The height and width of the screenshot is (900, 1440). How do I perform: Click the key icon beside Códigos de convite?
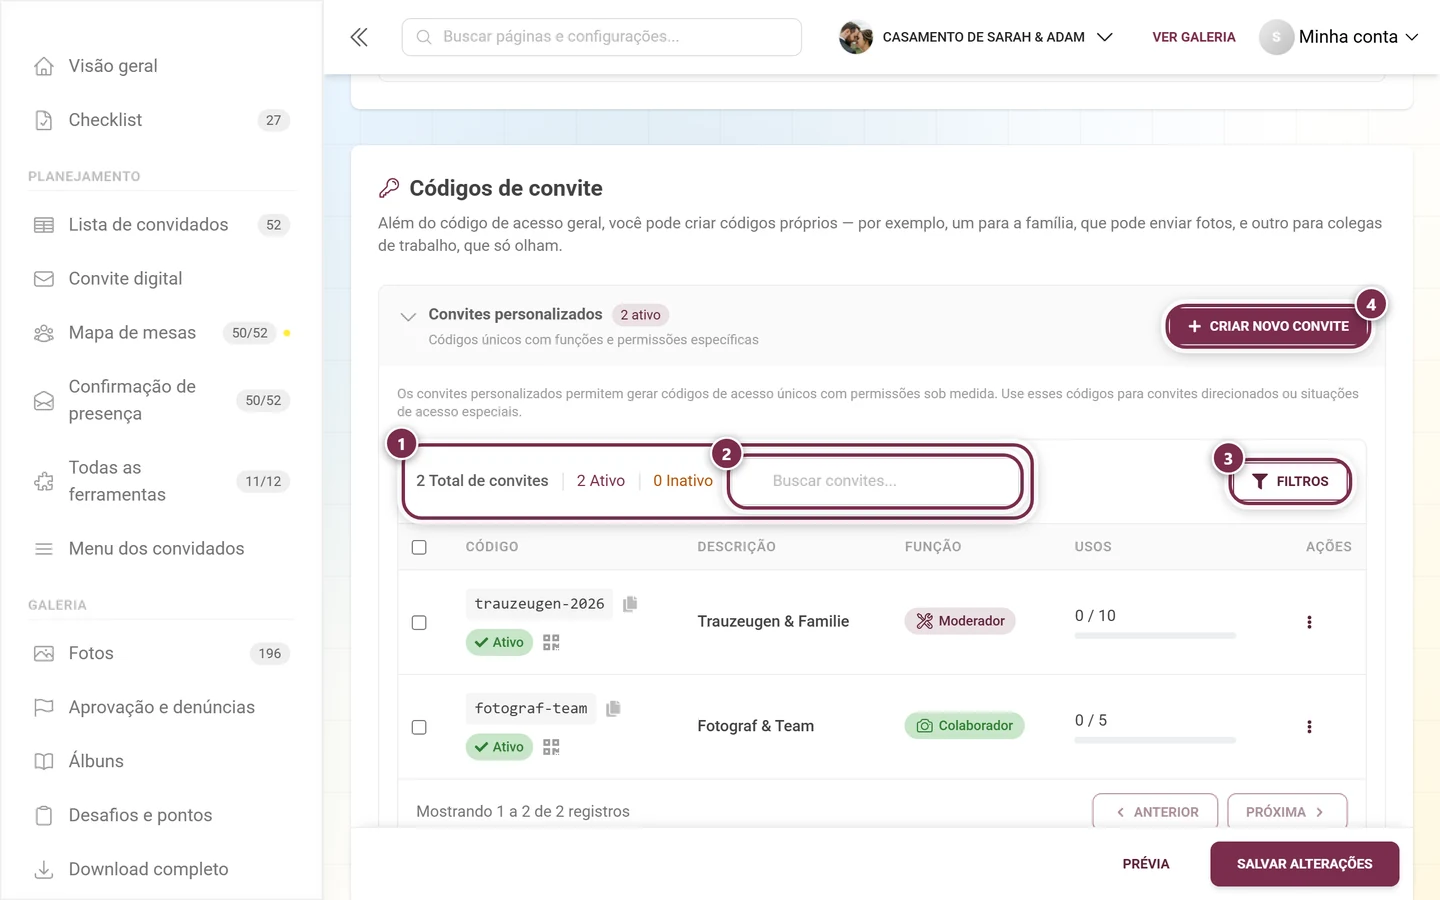click(389, 188)
